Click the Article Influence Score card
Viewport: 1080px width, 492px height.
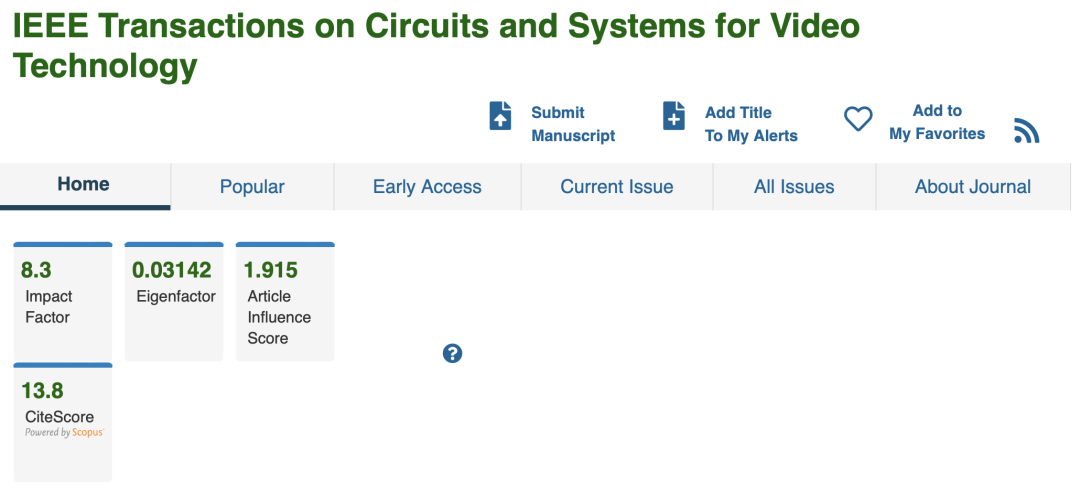tap(285, 300)
